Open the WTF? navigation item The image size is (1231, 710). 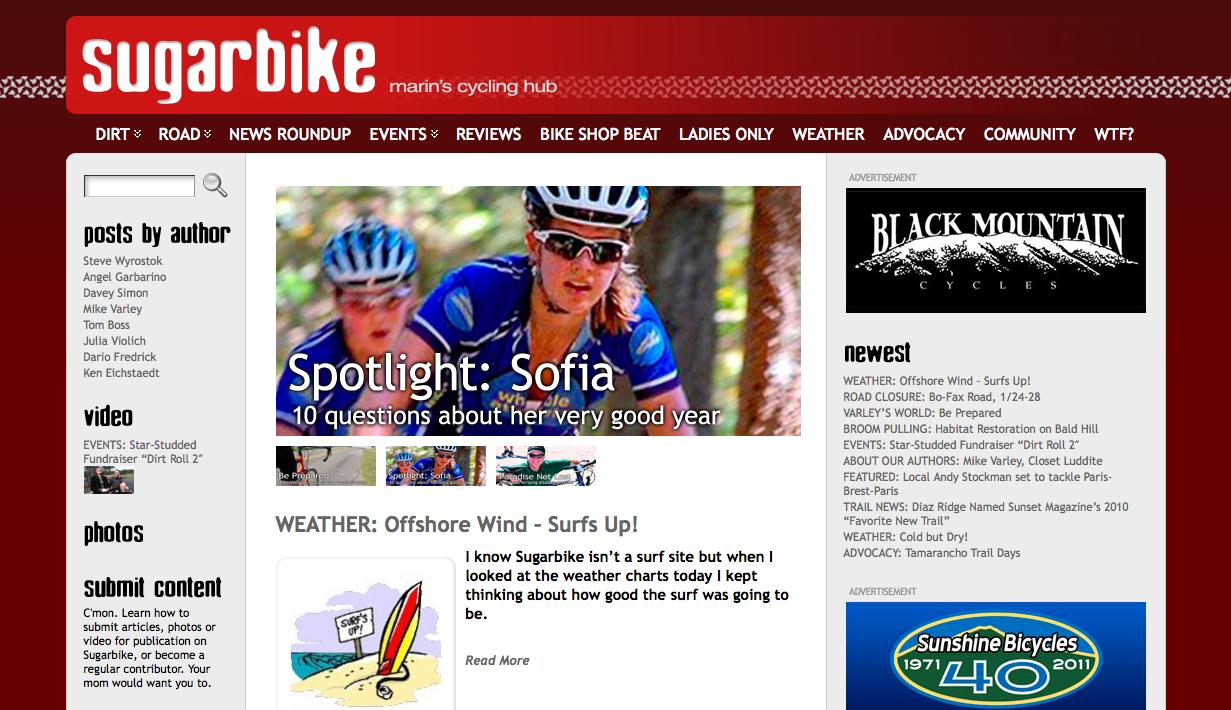[1114, 134]
